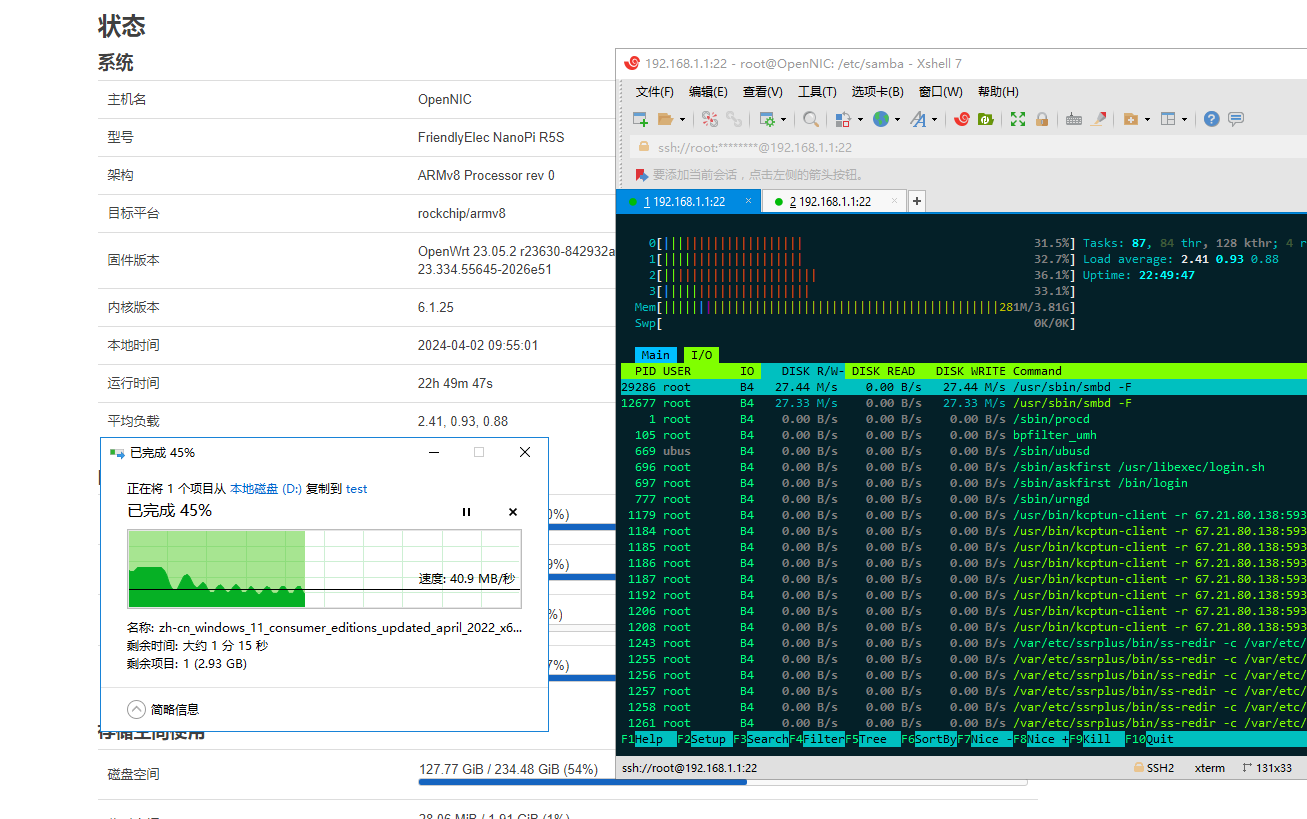Launch Xftp via the green toolbar icon
The height and width of the screenshot is (819, 1307).
click(985, 119)
